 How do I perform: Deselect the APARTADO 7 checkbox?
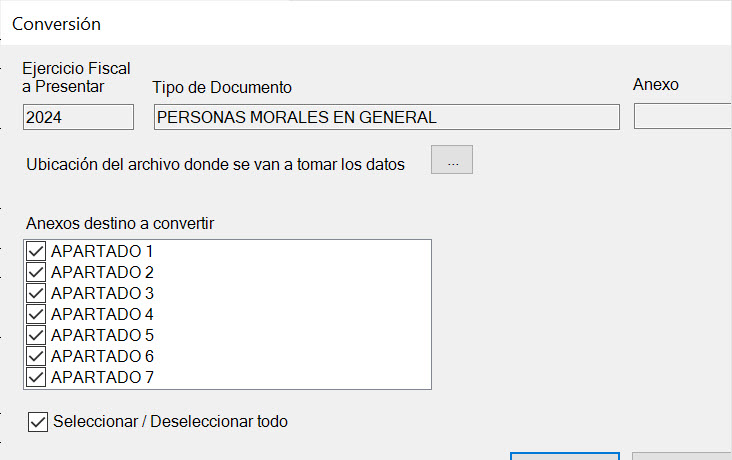(37, 377)
